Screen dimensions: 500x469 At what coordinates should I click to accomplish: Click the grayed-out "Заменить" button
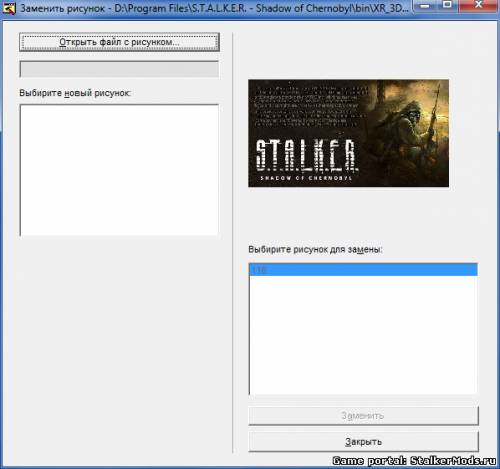(x=363, y=416)
